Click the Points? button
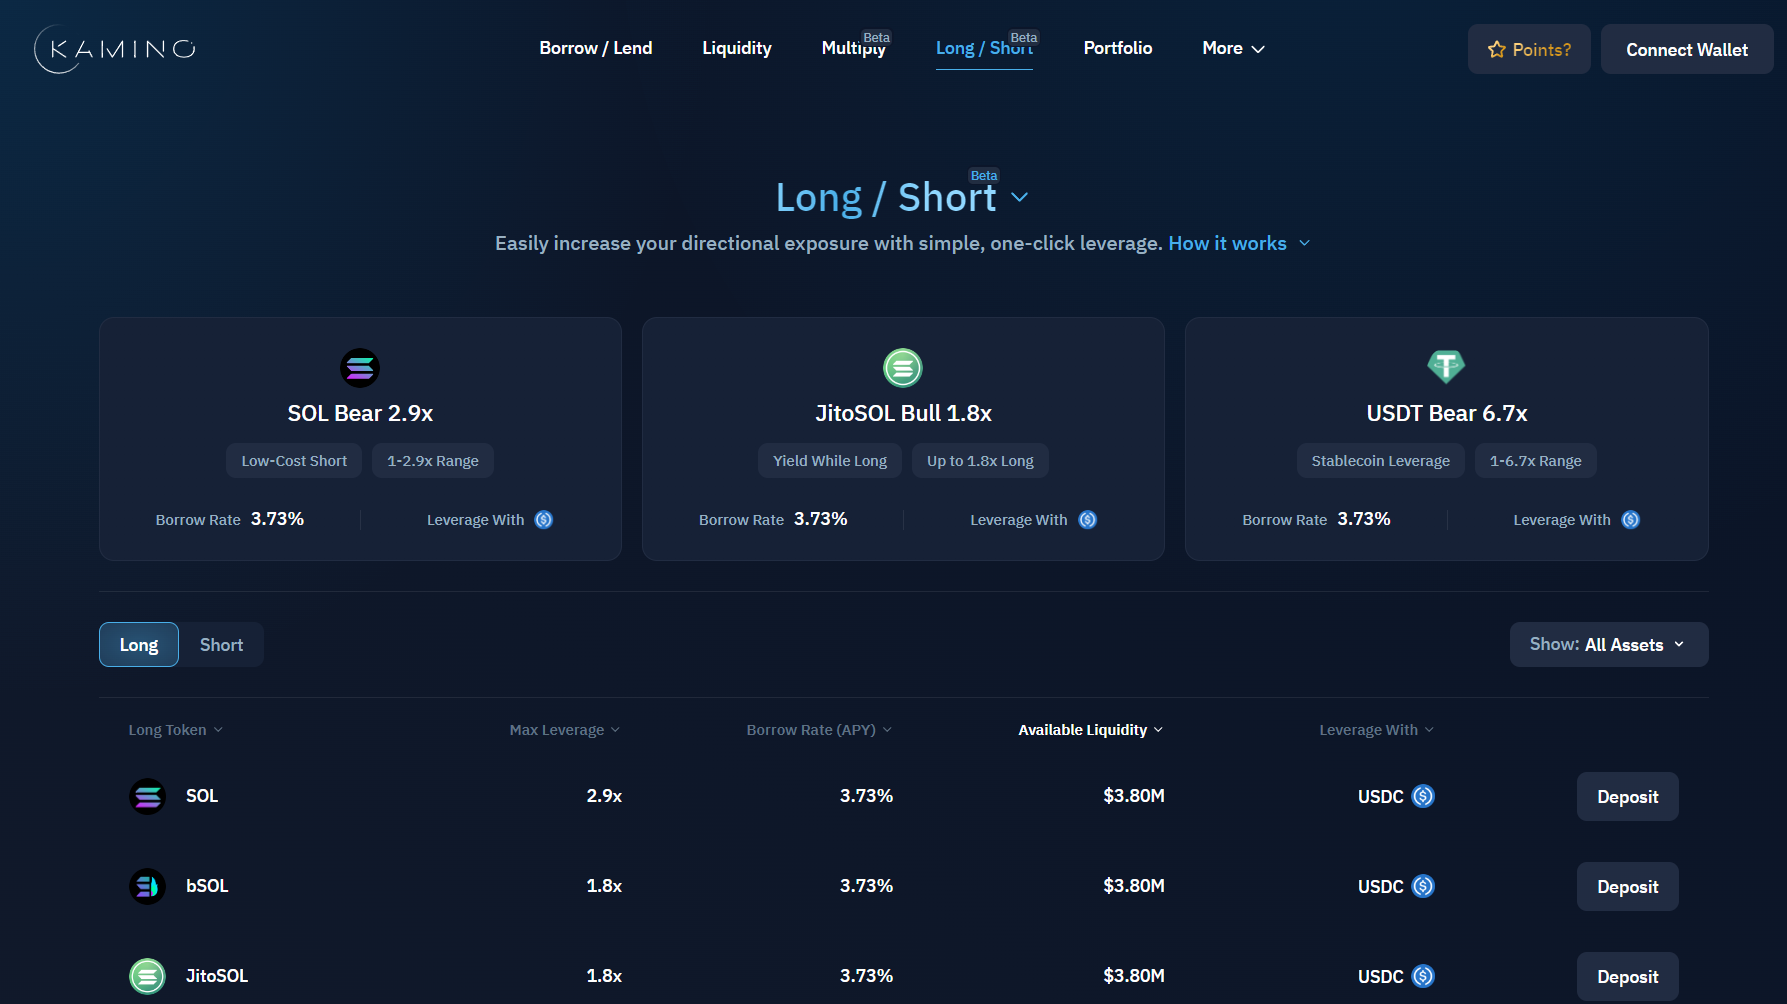This screenshot has height=1004, width=1787. pos(1529,49)
